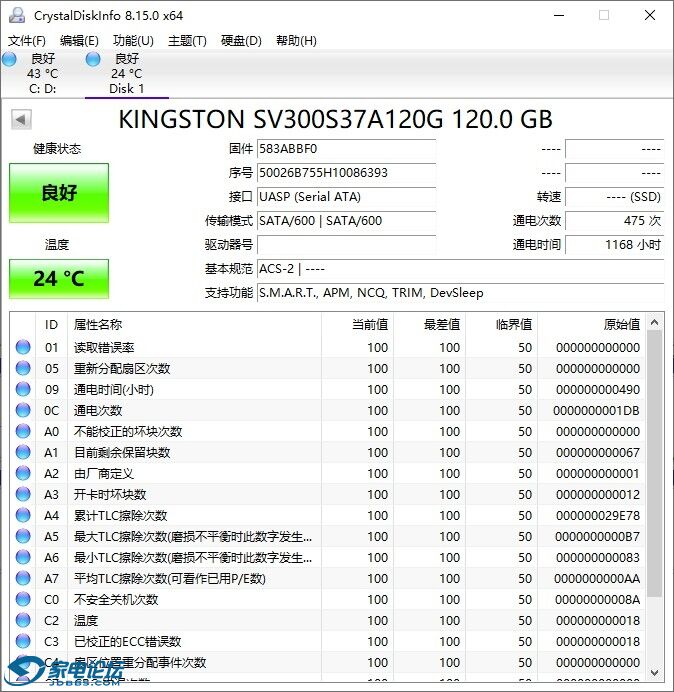
Task: Open the 编辑(E) menu
Action: click(x=79, y=41)
